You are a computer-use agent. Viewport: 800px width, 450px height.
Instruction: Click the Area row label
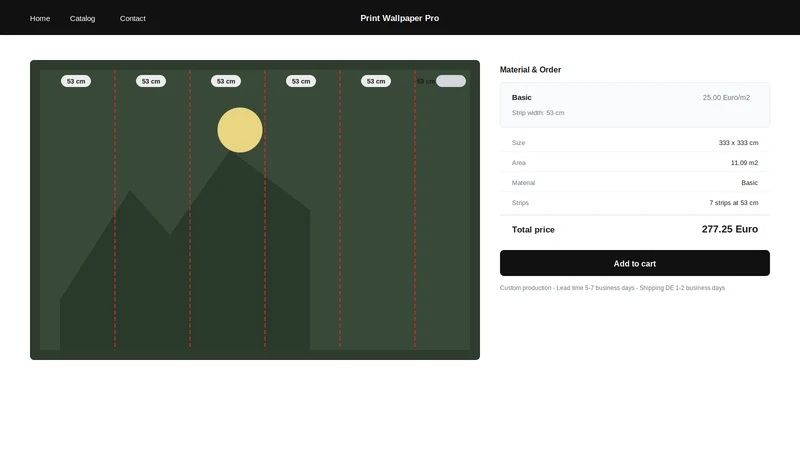click(x=518, y=163)
